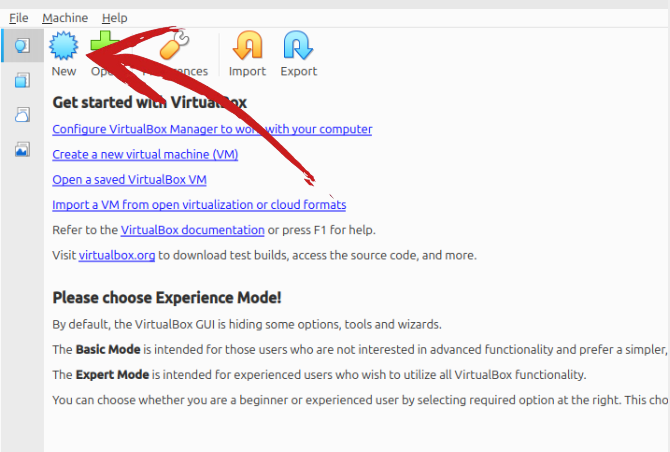Click the blue Export appliance icon
This screenshot has height=452, width=670.
[x=298, y=45]
